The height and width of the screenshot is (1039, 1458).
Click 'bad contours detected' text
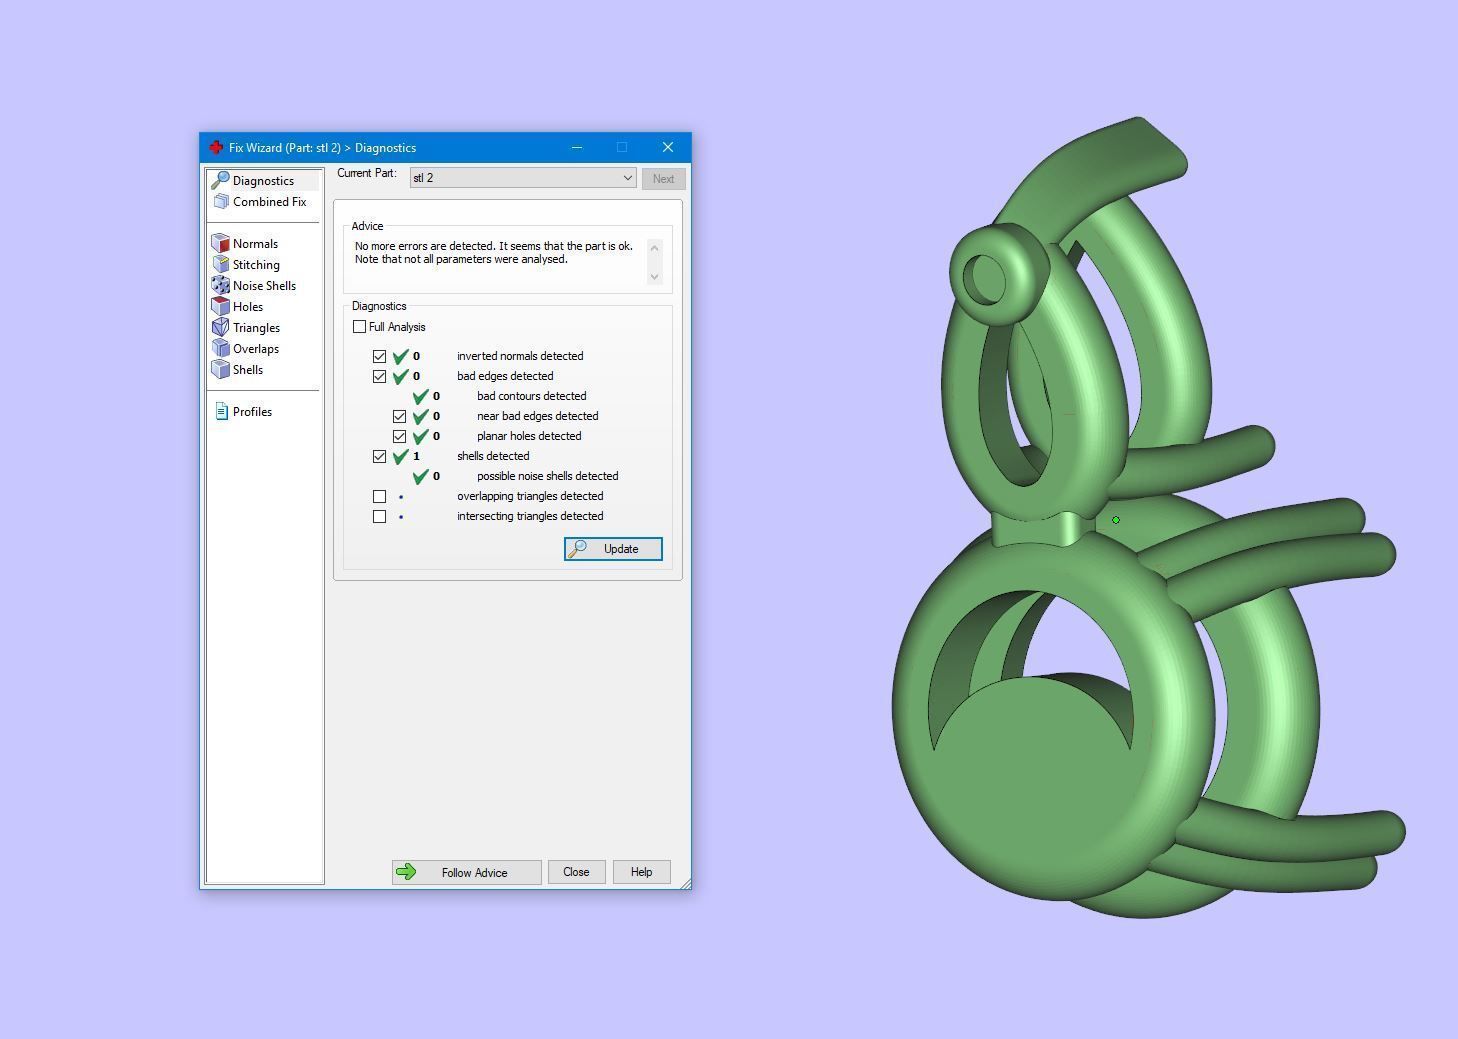coord(532,396)
